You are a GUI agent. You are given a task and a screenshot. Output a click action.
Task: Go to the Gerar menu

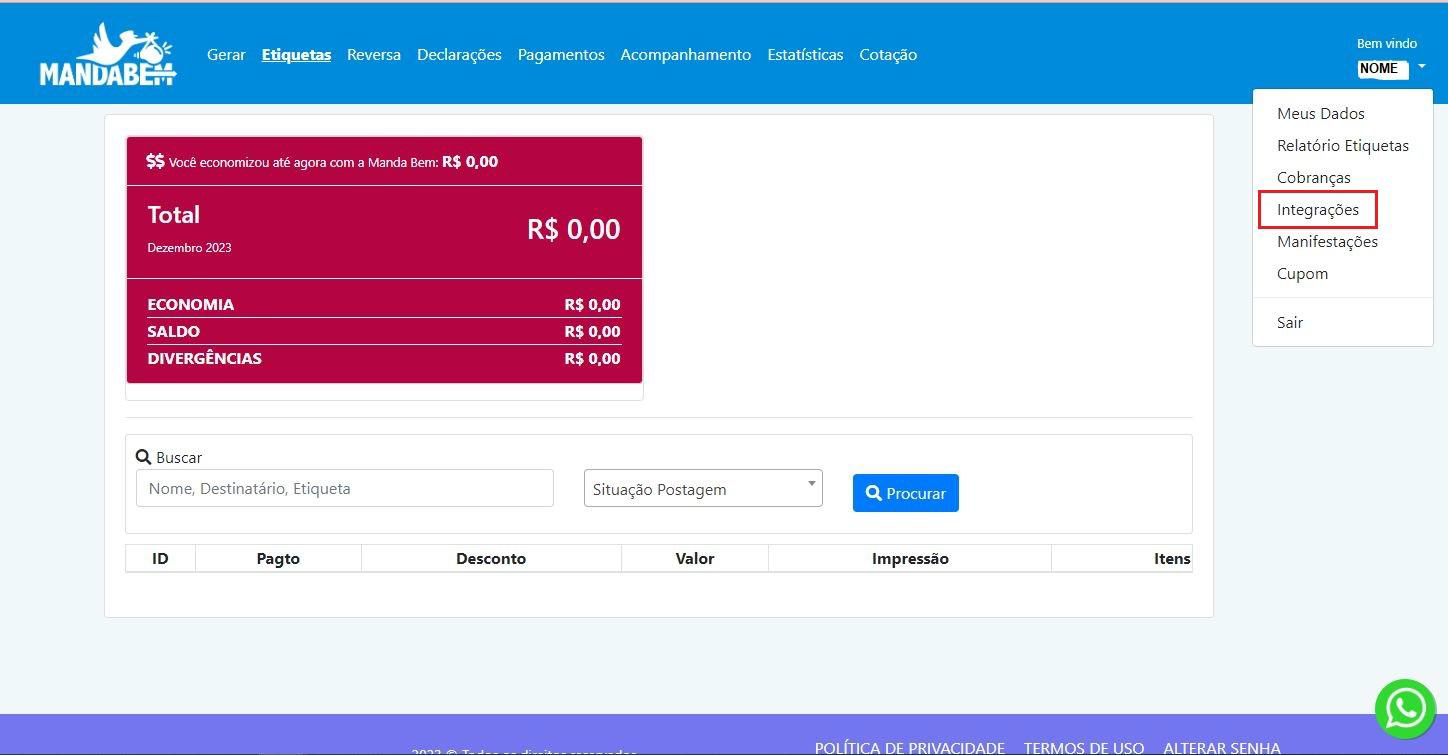tap(226, 55)
